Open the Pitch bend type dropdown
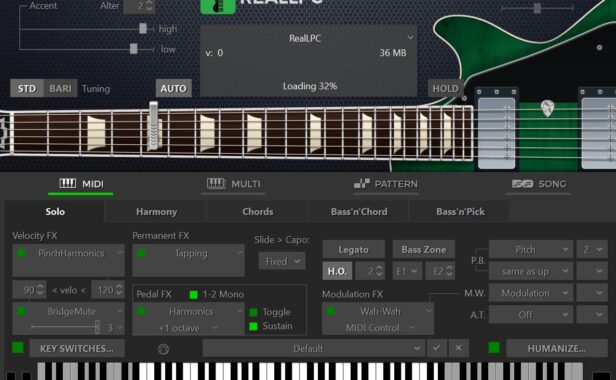616x380 pixels. coord(530,250)
